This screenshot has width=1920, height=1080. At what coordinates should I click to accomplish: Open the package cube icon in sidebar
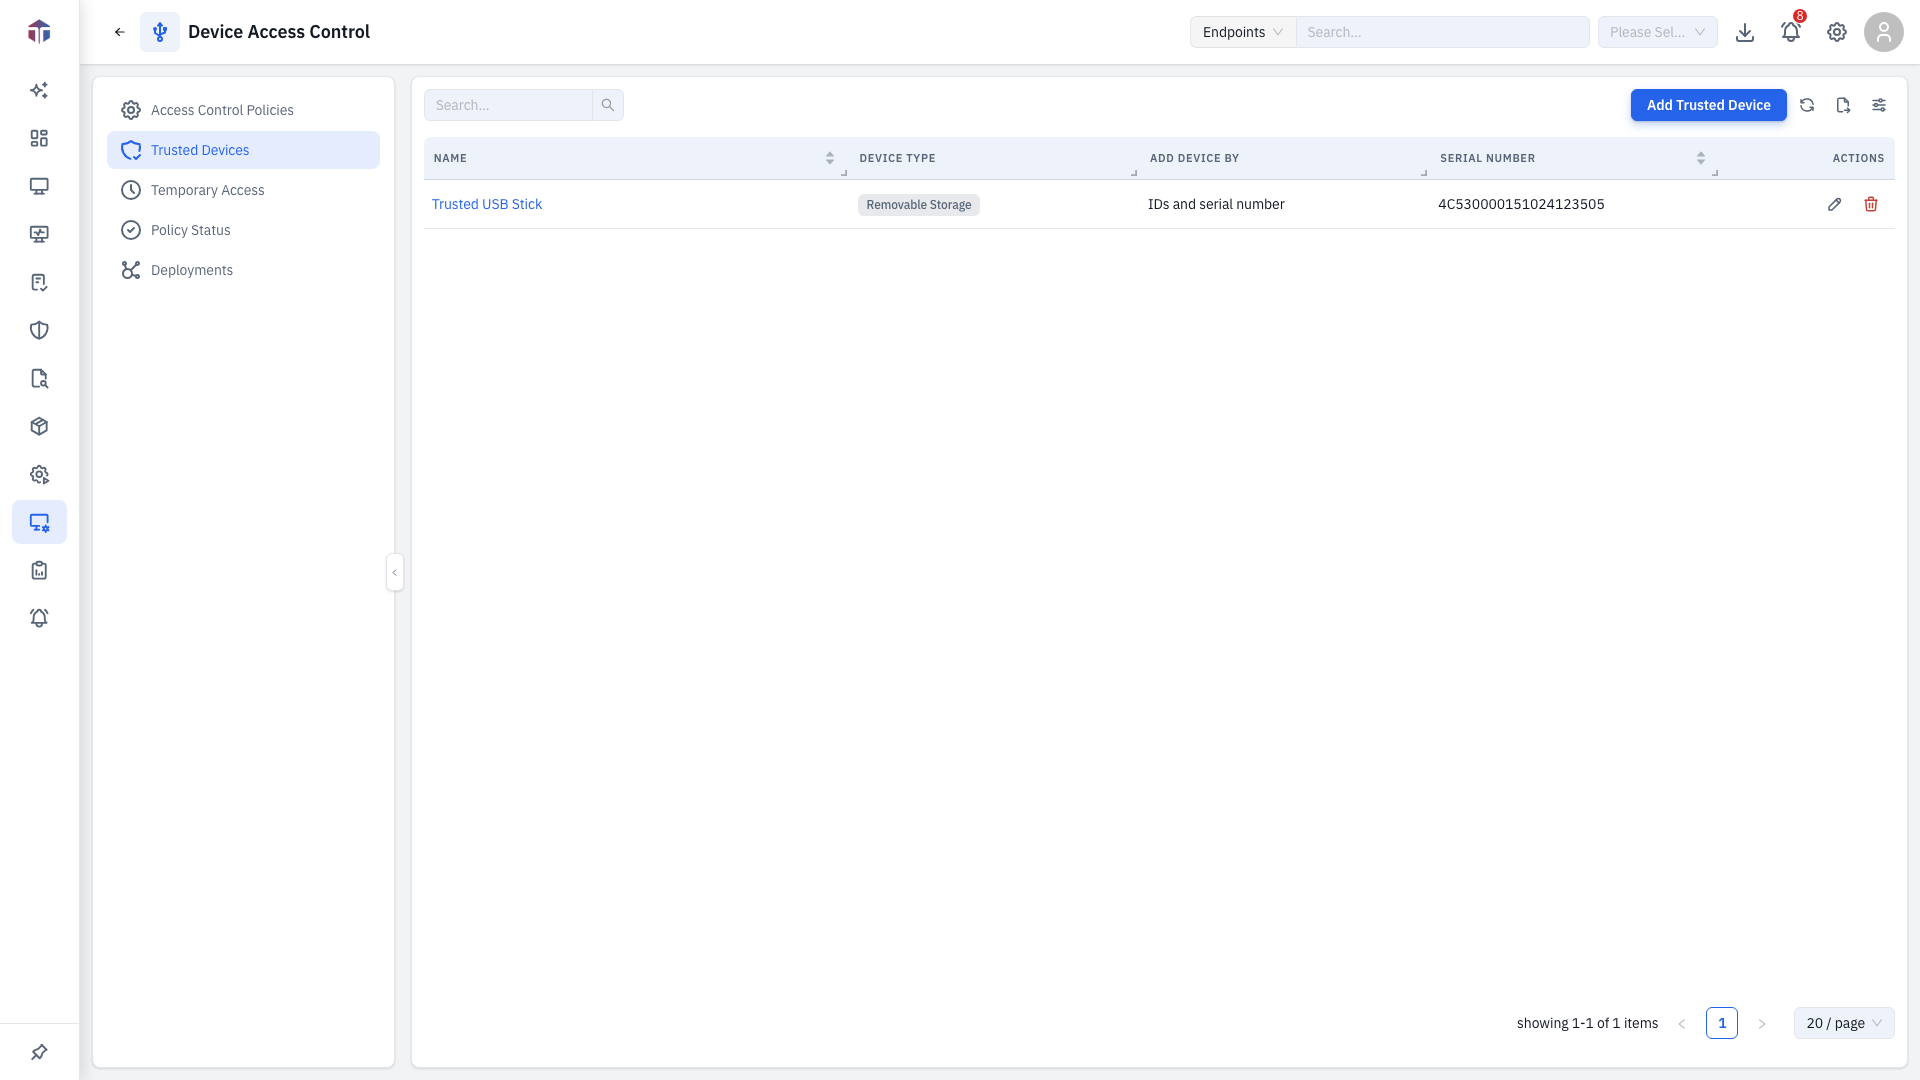click(39, 426)
